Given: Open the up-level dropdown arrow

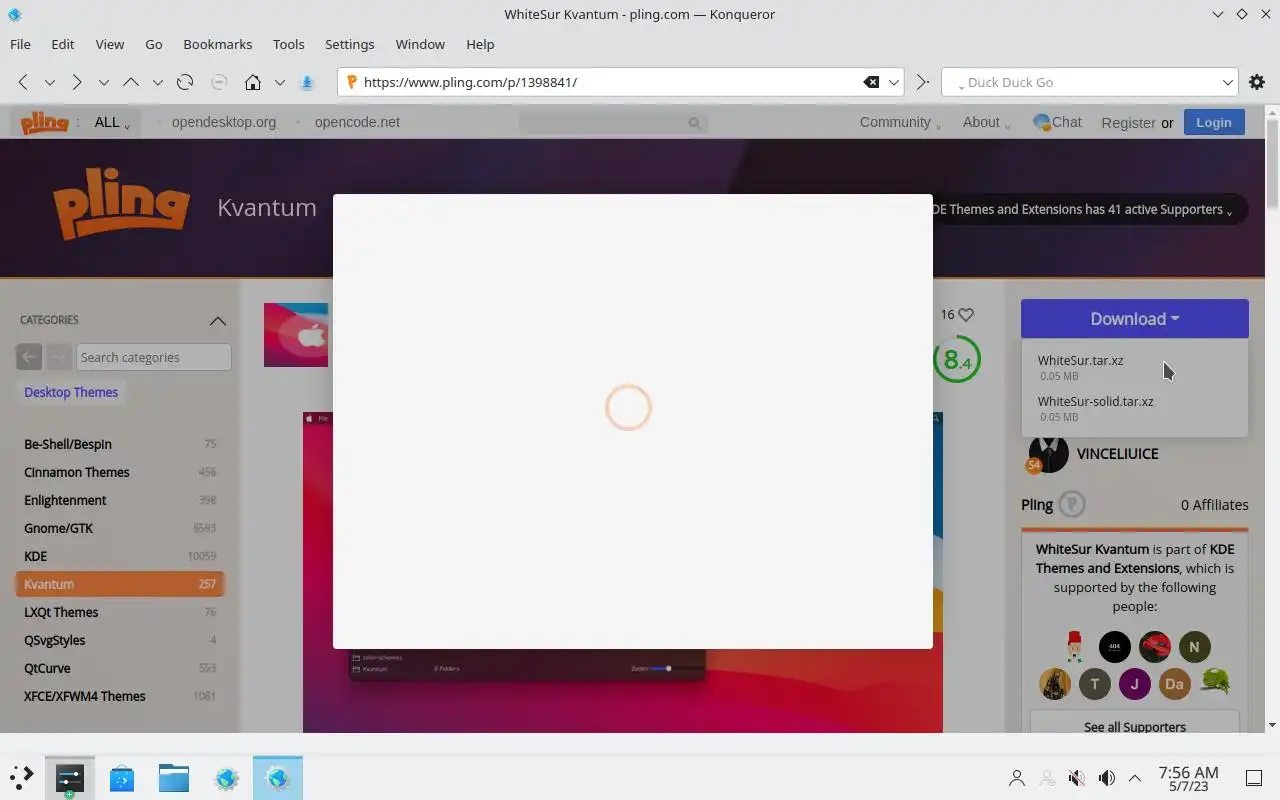Looking at the screenshot, I should coord(157,82).
